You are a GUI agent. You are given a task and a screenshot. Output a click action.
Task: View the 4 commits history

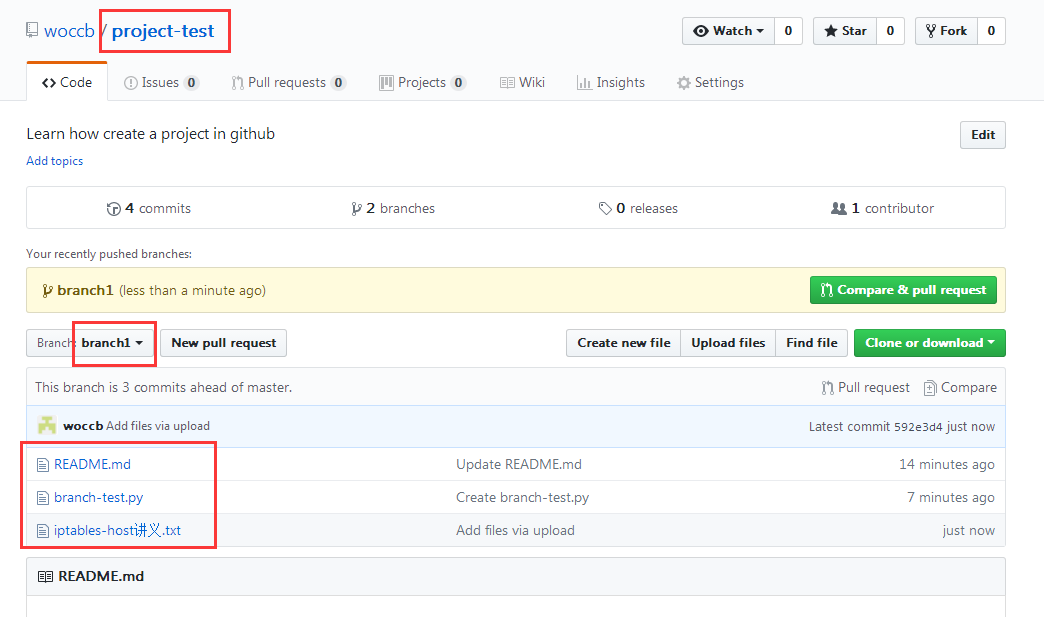tap(149, 208)
